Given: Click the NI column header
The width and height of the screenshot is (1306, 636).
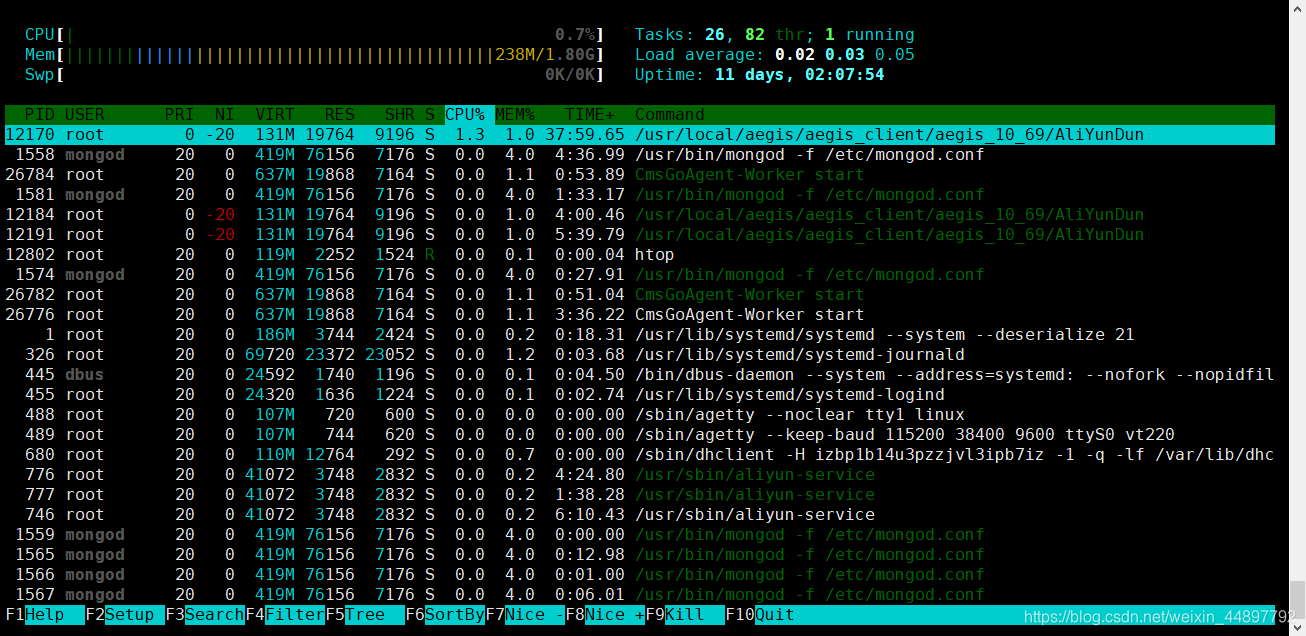Looking at the screenshot, I should click(225, 115).
